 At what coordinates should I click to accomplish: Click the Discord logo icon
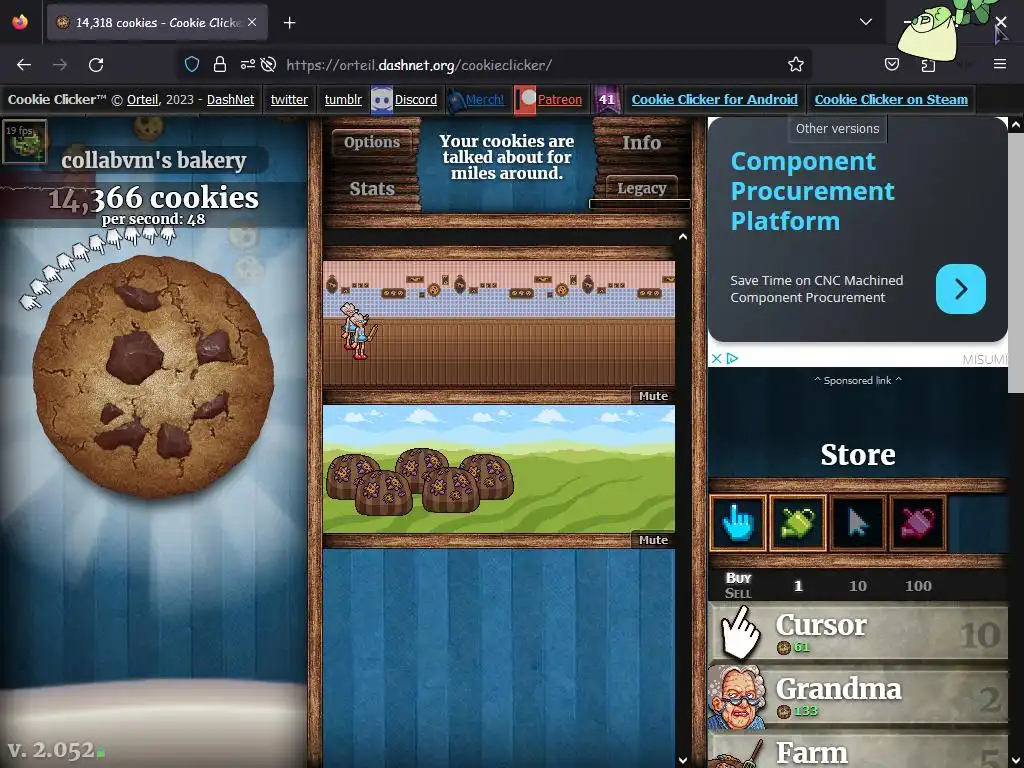(x=381, y=100)
